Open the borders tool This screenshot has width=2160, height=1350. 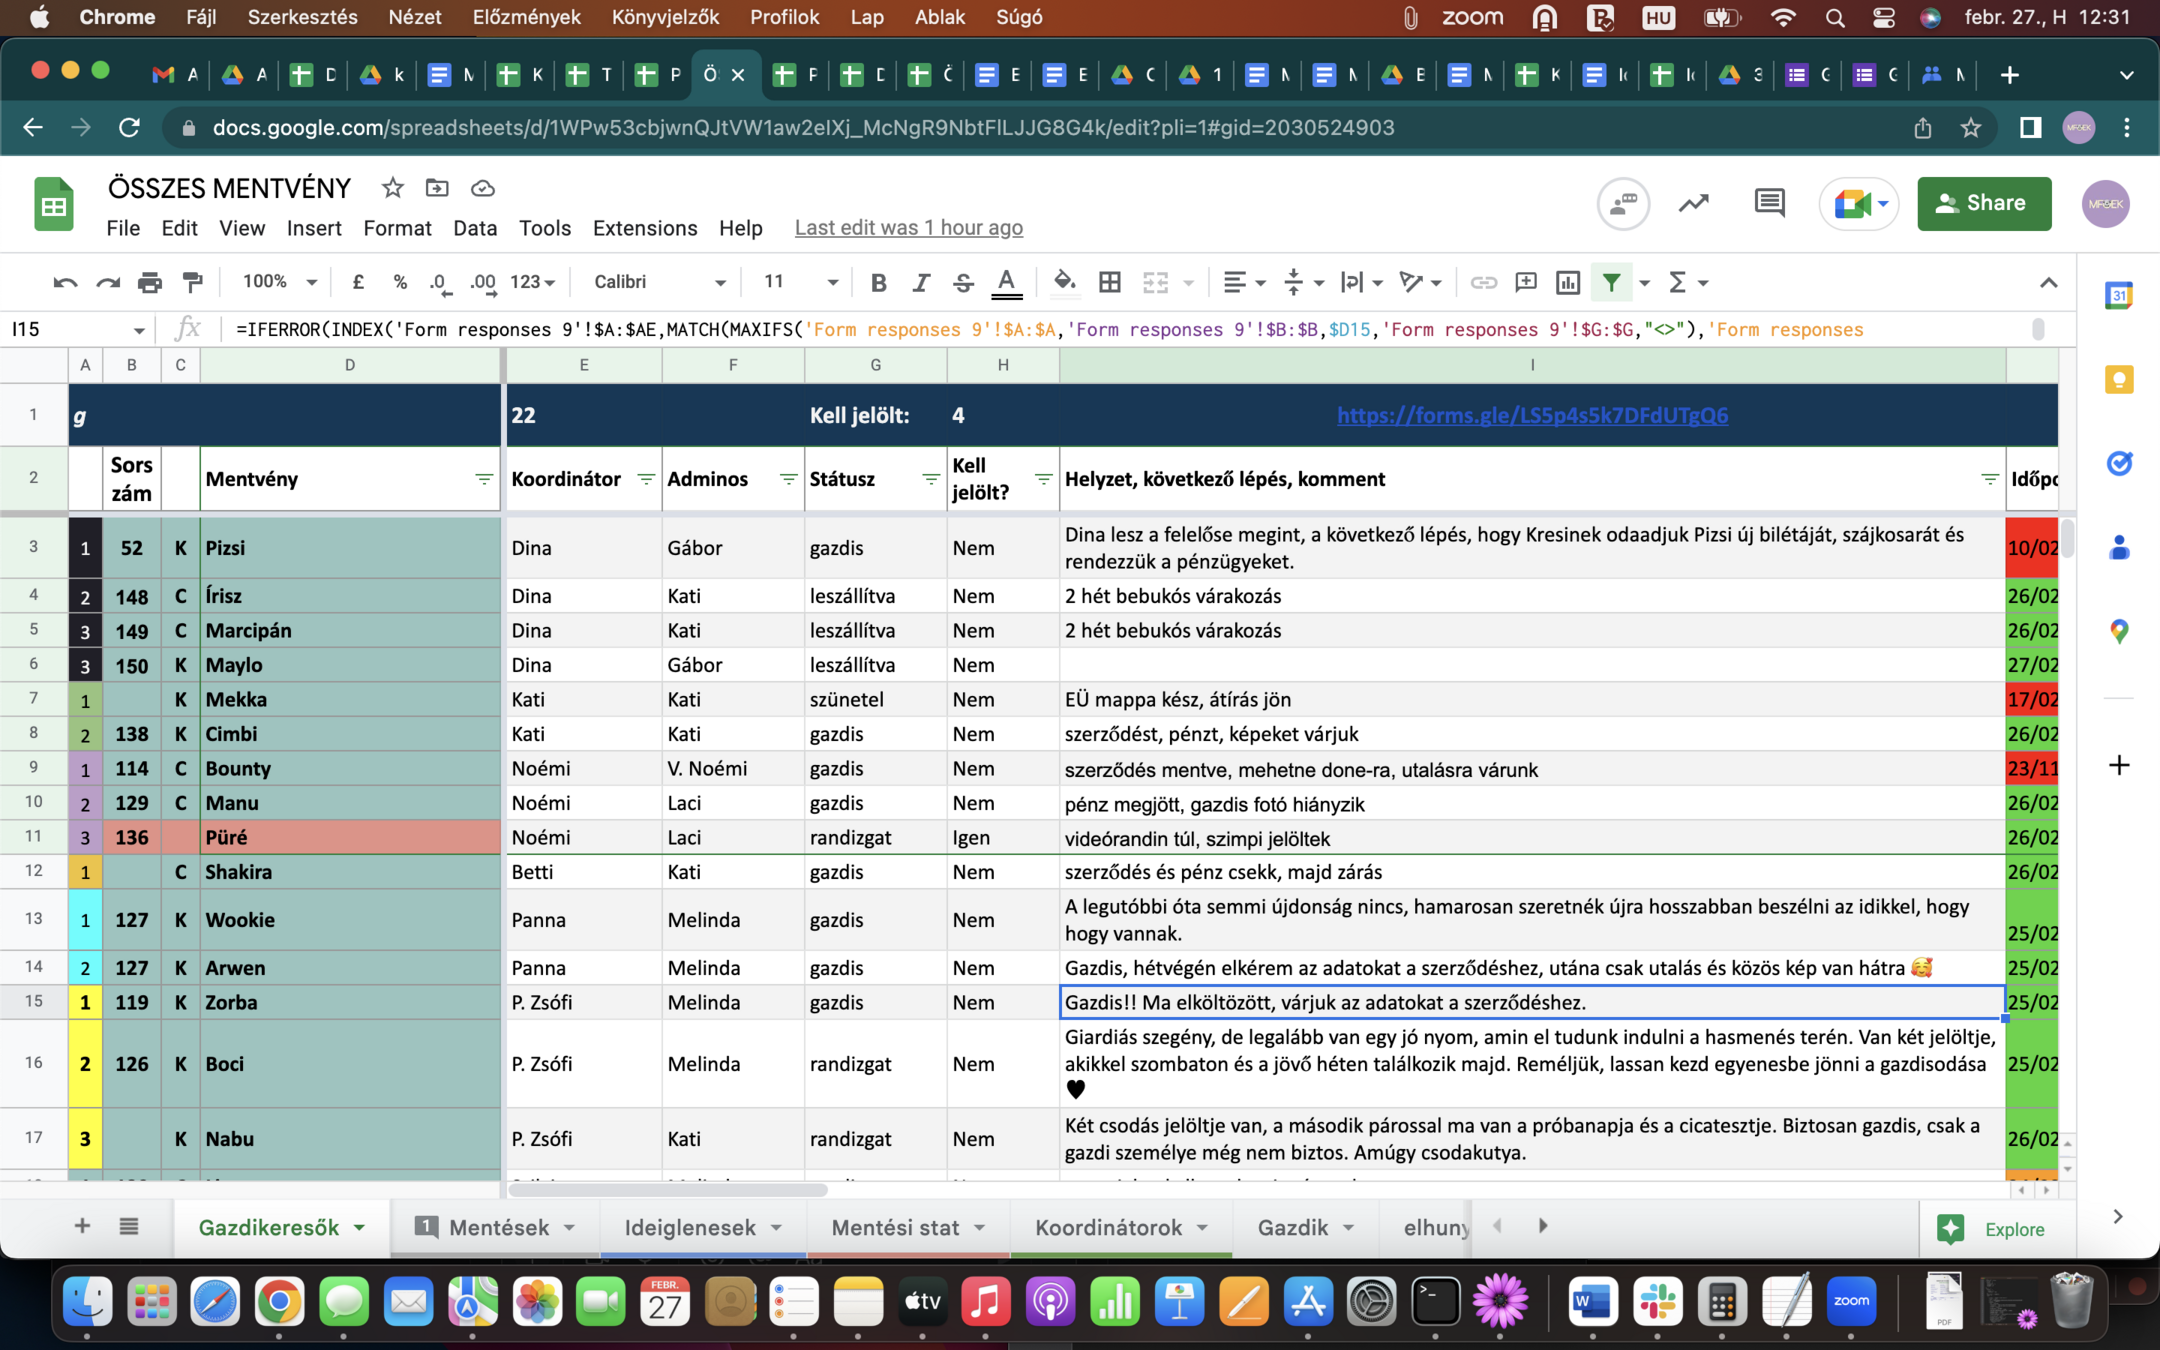click(x=1109, y=283)
